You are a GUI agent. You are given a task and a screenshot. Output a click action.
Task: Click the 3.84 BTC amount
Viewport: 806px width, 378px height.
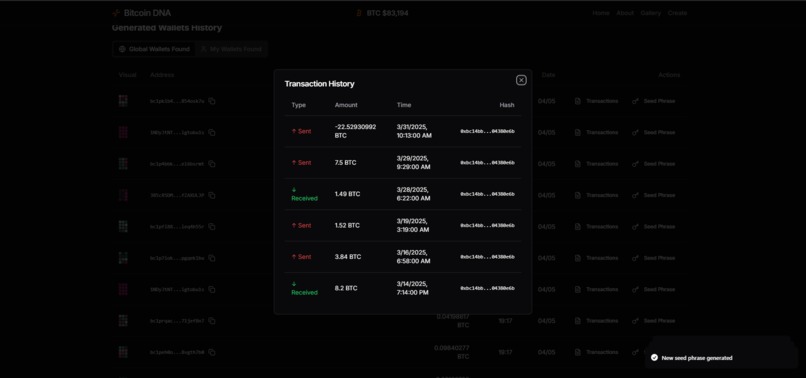[348, 257]
